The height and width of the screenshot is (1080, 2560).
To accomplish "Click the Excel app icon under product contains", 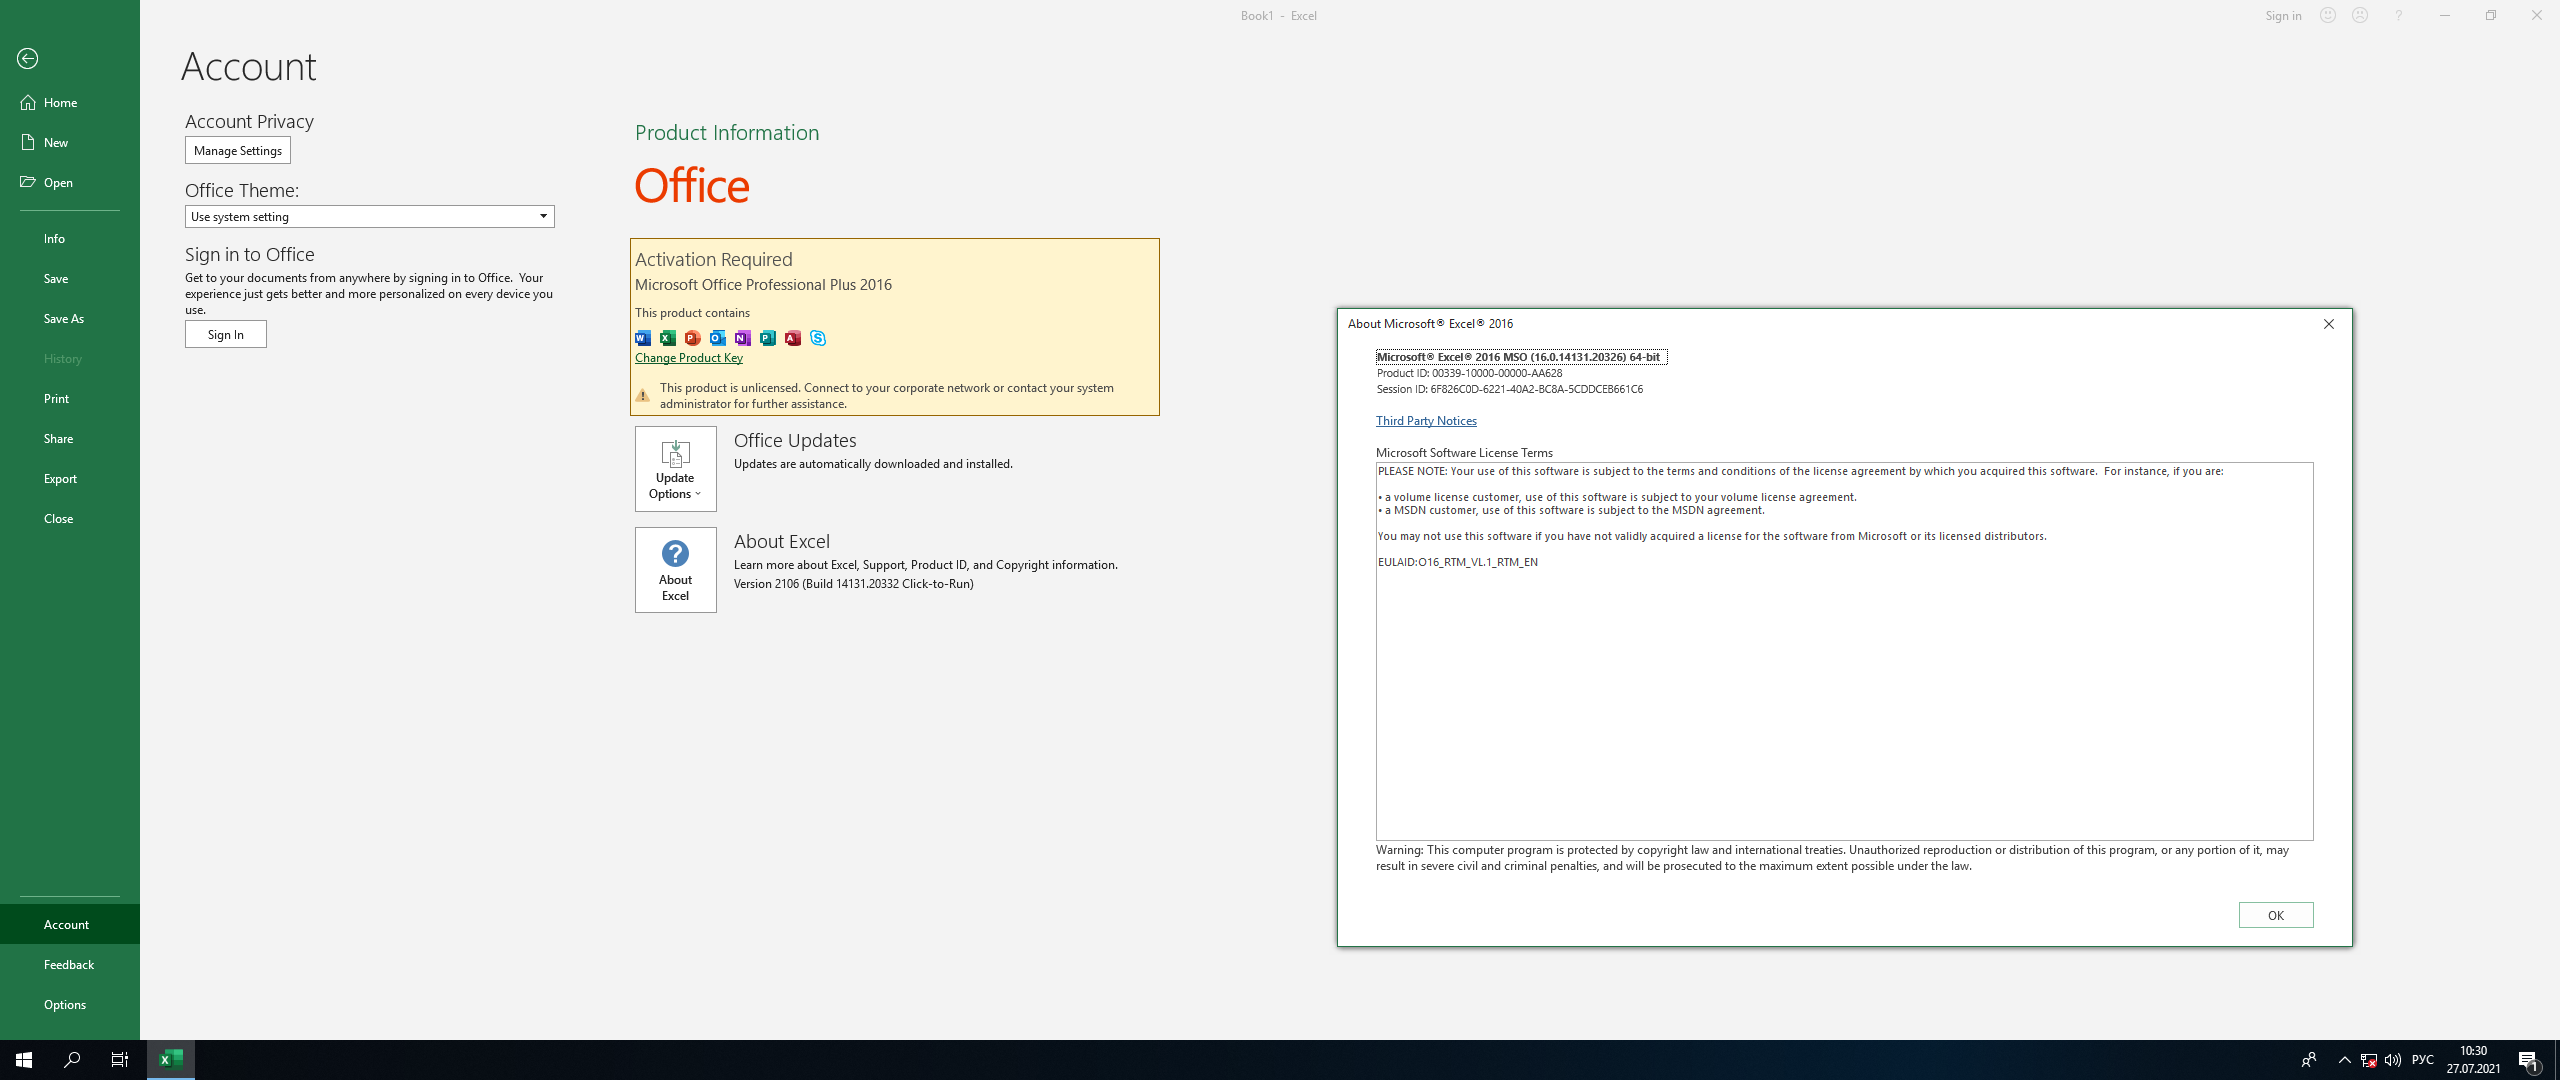I will click(x=668, y=338).
